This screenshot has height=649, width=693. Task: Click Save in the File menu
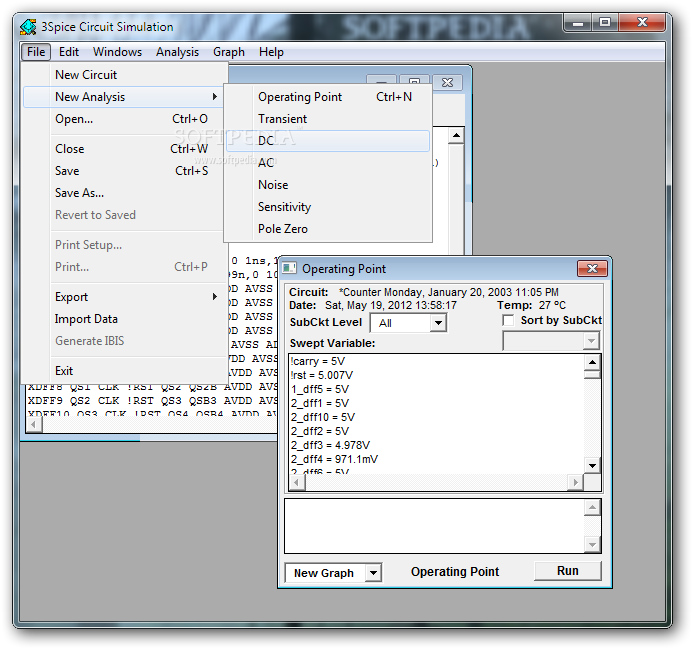125,171
